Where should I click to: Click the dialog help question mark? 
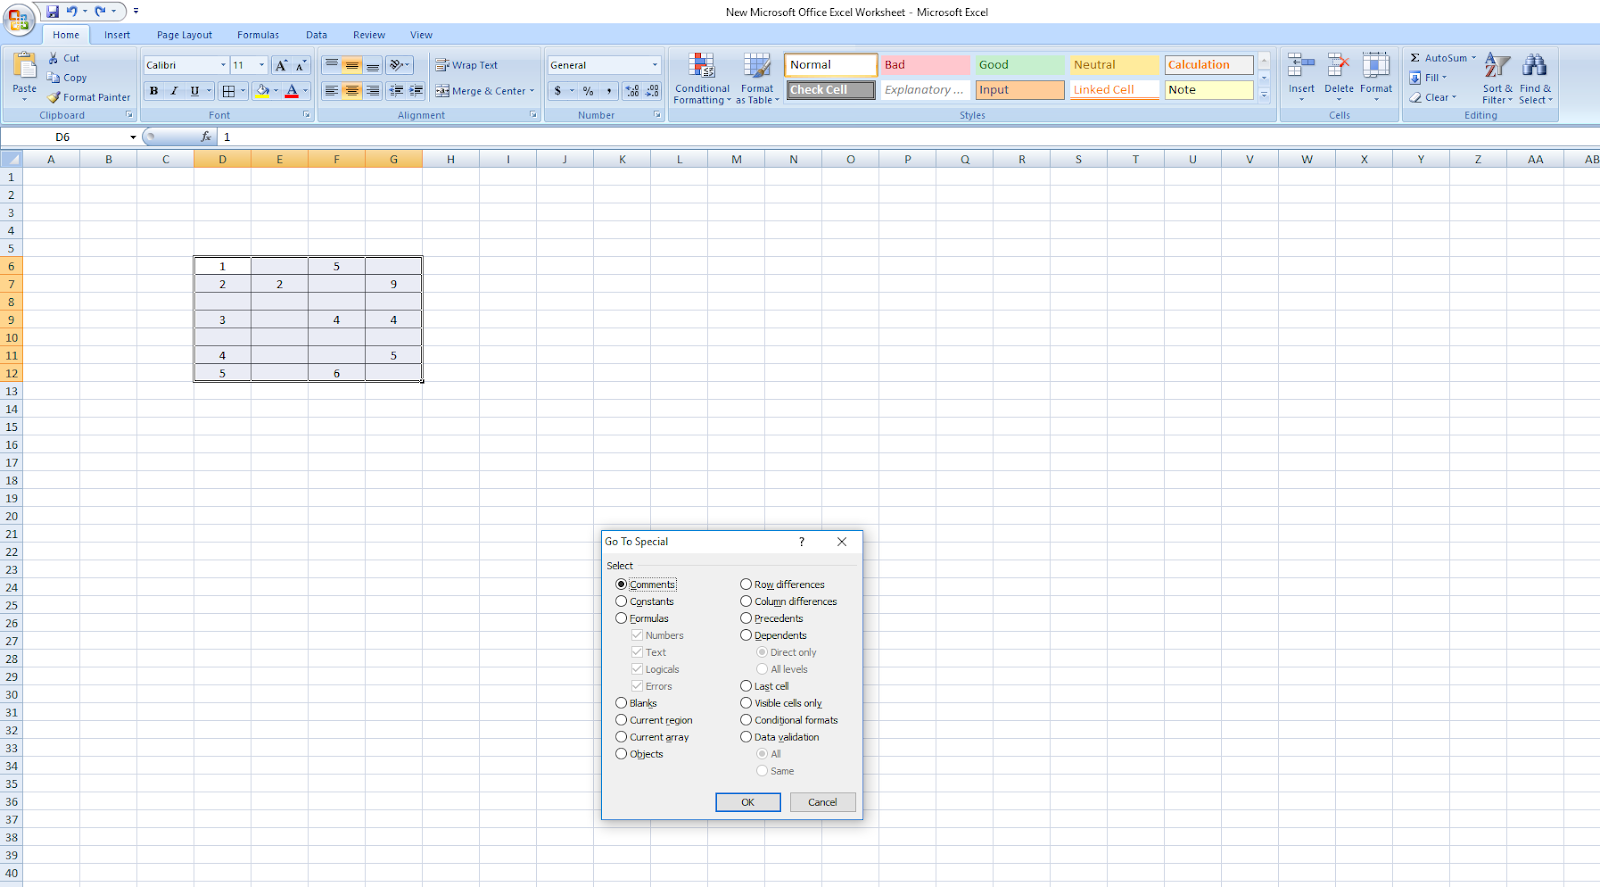[801, 541]
